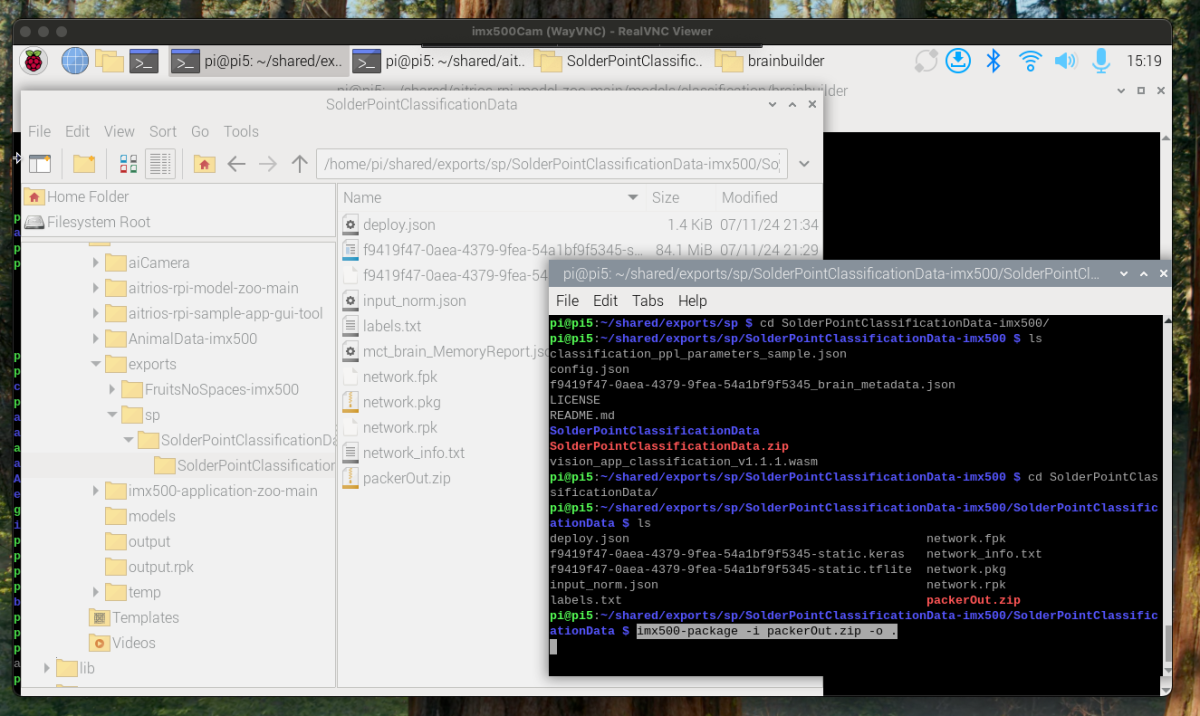This screenshot has width=1200, height=716.
Task: Open the Name column sort dropdown arrow
Action: (x=632, y=198)
